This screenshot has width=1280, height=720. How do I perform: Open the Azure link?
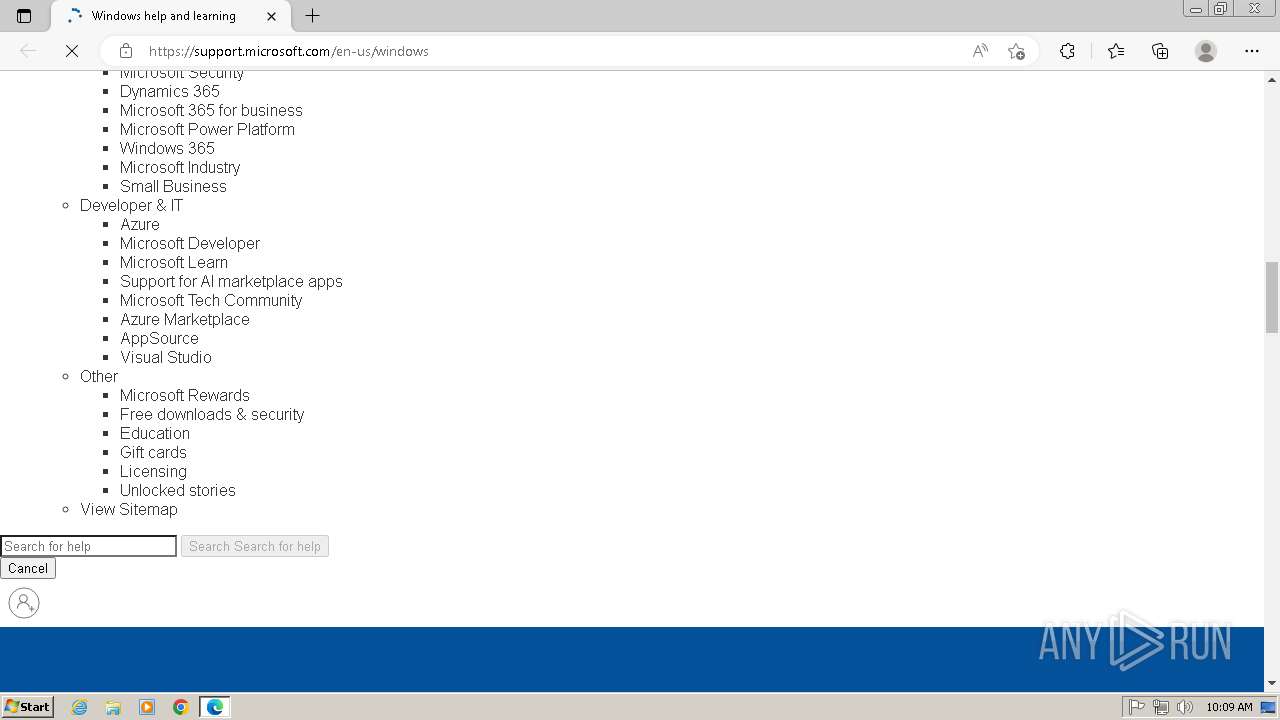coord(140,224)
